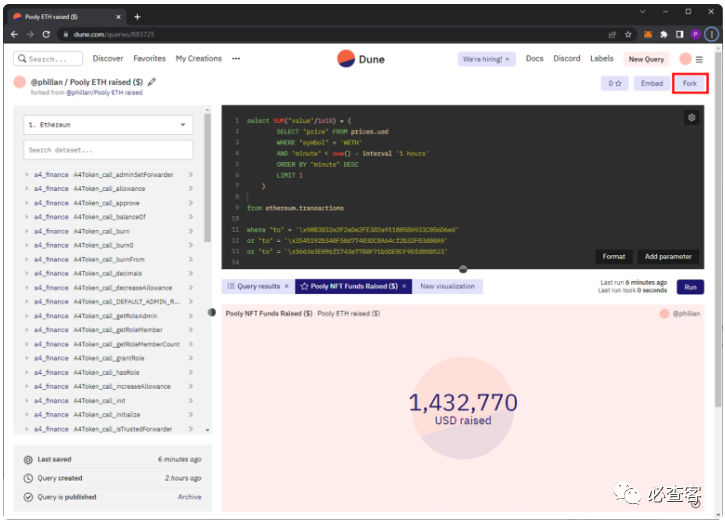Open Favorites in the top navigation

coord(149,58)
